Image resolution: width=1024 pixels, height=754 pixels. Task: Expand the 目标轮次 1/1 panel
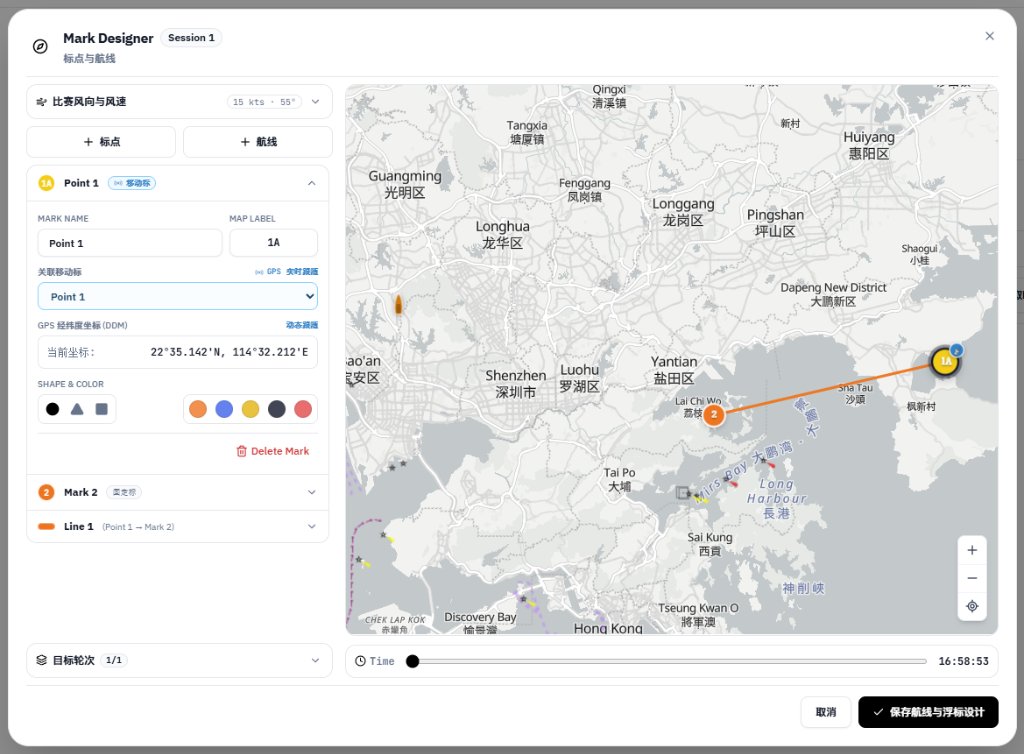[315, 660]
